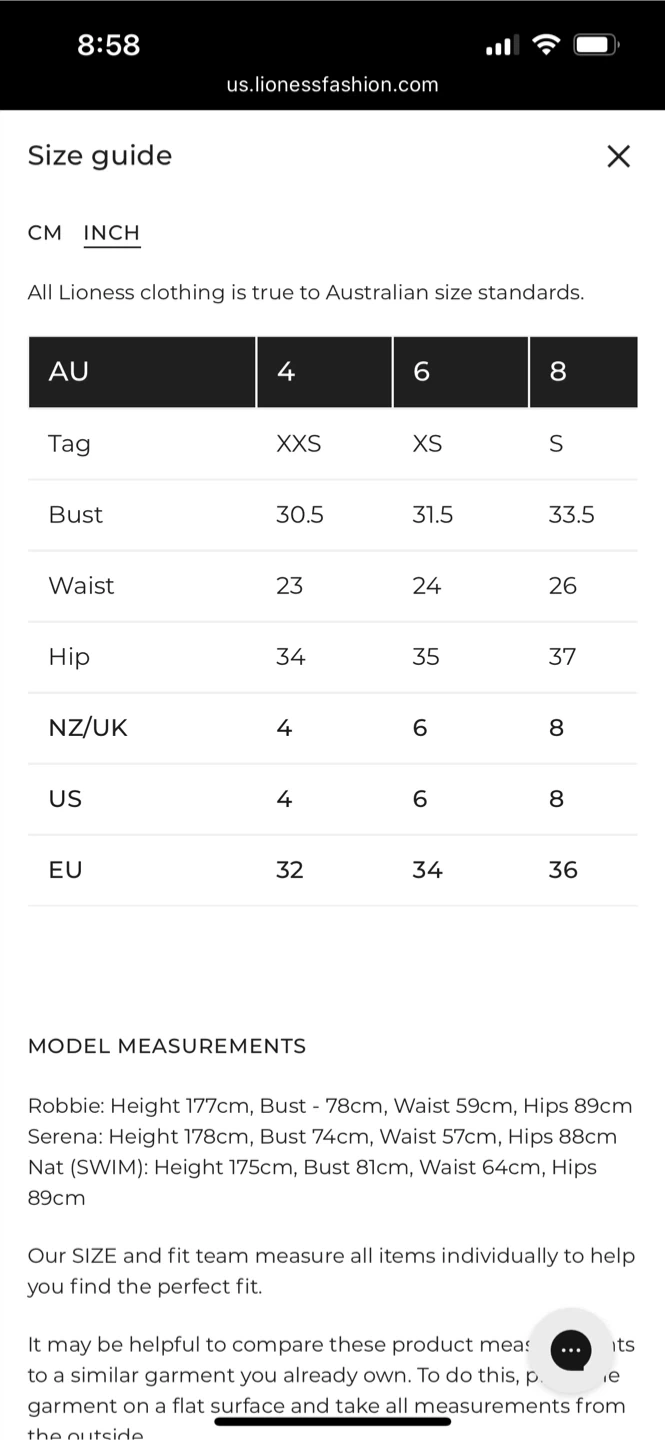Tap the Waist 24 measurement cell
Screen dimensions: 665x1440
point(427,586)
